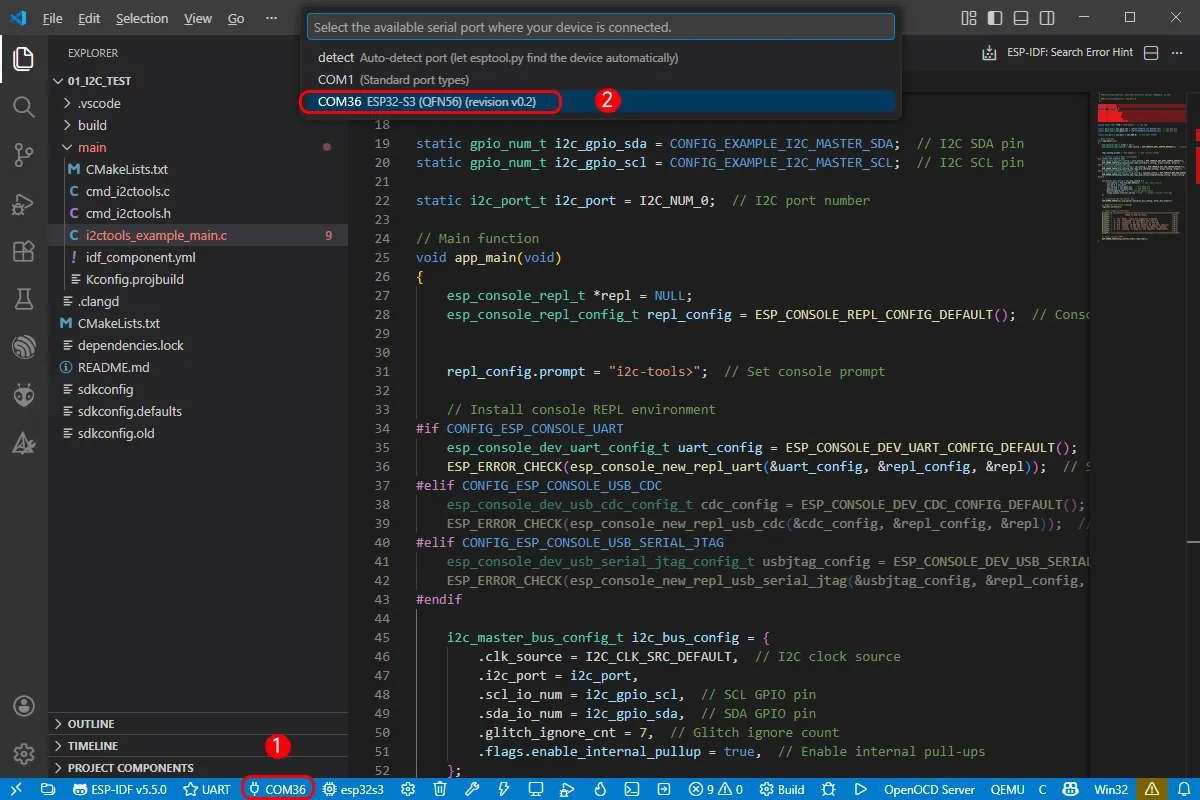This screenshot has width=1200, height=800.
Task: Collapse the main folder
Action: coord(92,147)
